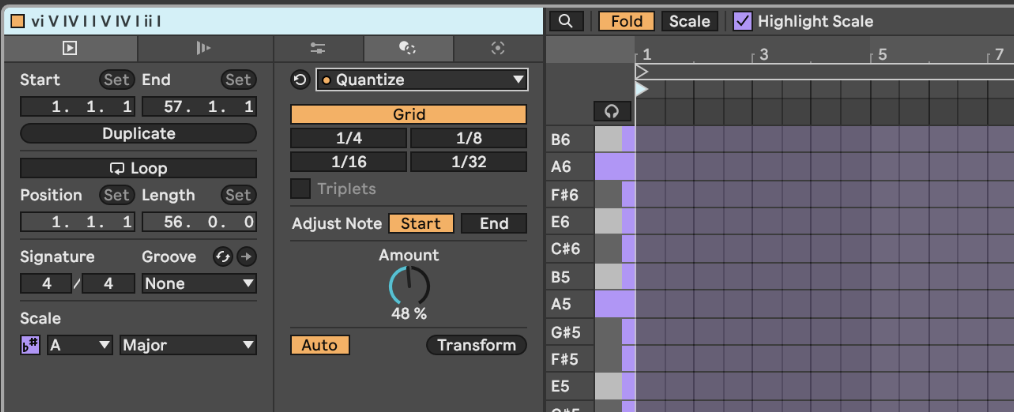Click the hot-swap groove icon
The width and height of the screenshot is (1014, 412).
click(223, 257)
